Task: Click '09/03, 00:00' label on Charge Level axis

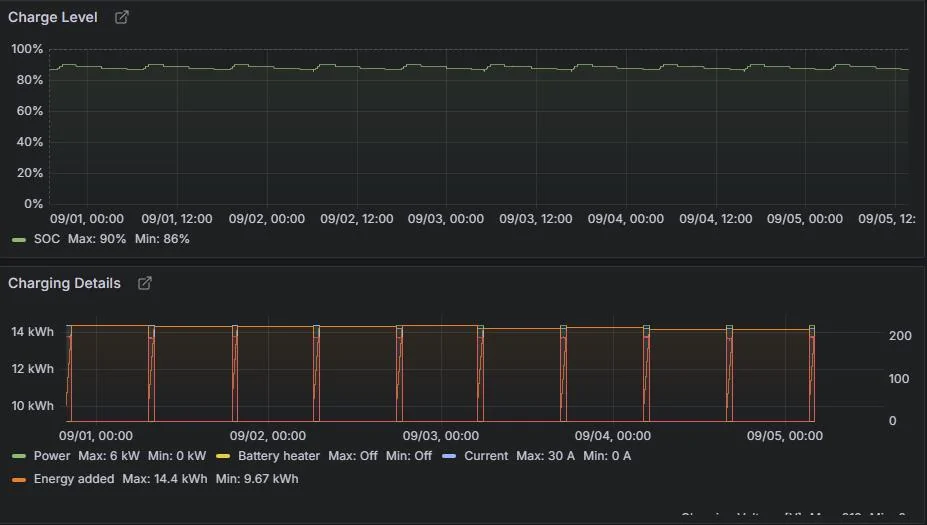Action: pyautogui.click(x=446, y=219)
